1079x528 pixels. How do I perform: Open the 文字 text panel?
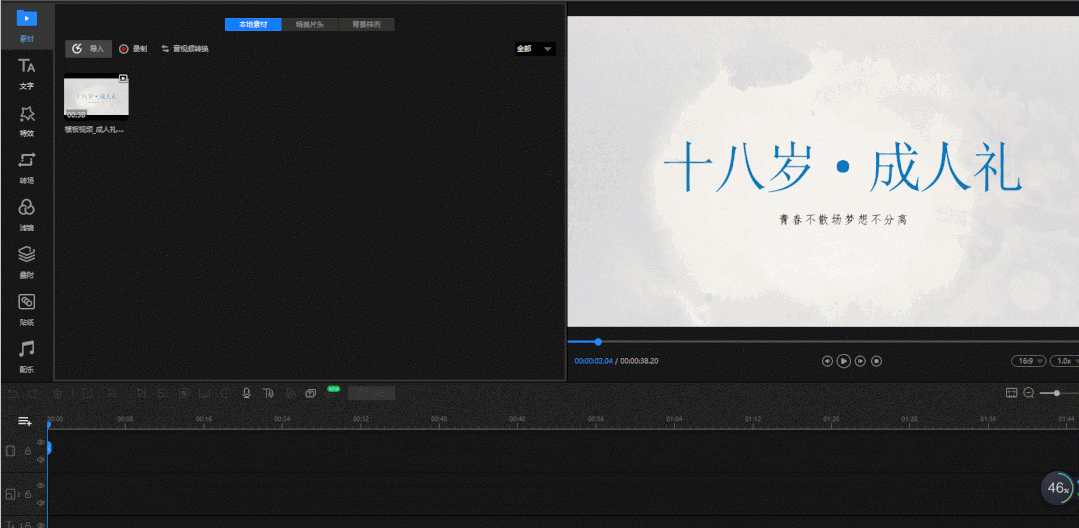(26, 74)
